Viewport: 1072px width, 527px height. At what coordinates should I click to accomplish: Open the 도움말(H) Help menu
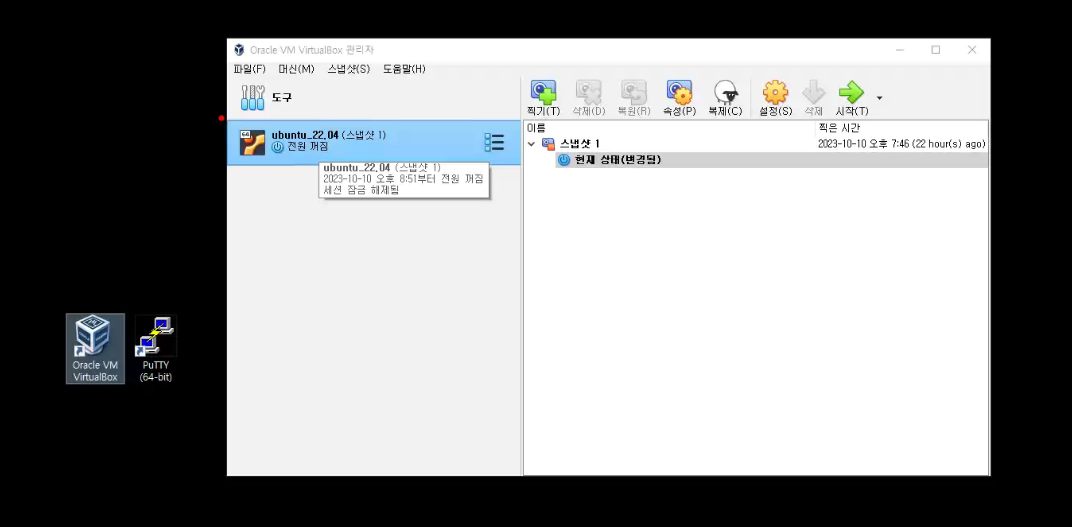point(404,69)
